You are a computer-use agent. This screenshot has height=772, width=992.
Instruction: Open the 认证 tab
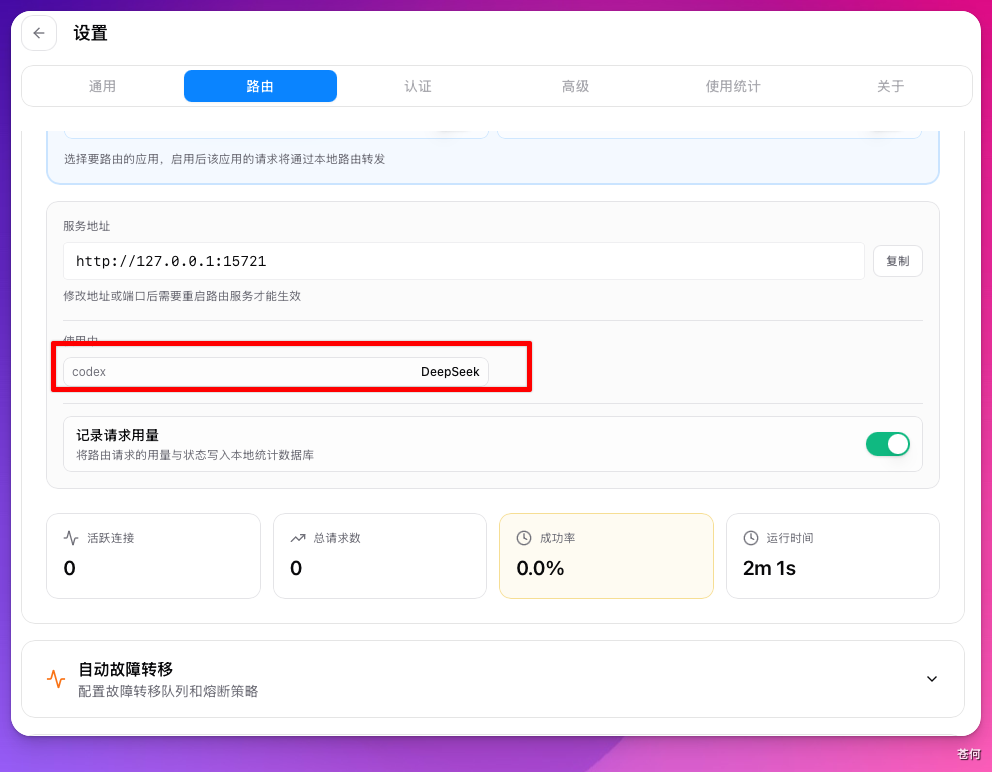[x=418, y=86]
